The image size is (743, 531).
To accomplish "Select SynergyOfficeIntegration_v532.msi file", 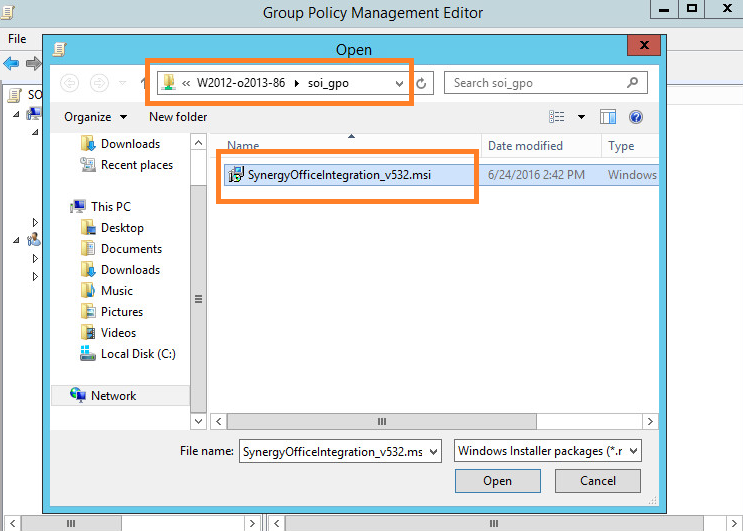I will pyautogui.click(x=339, y=175).
